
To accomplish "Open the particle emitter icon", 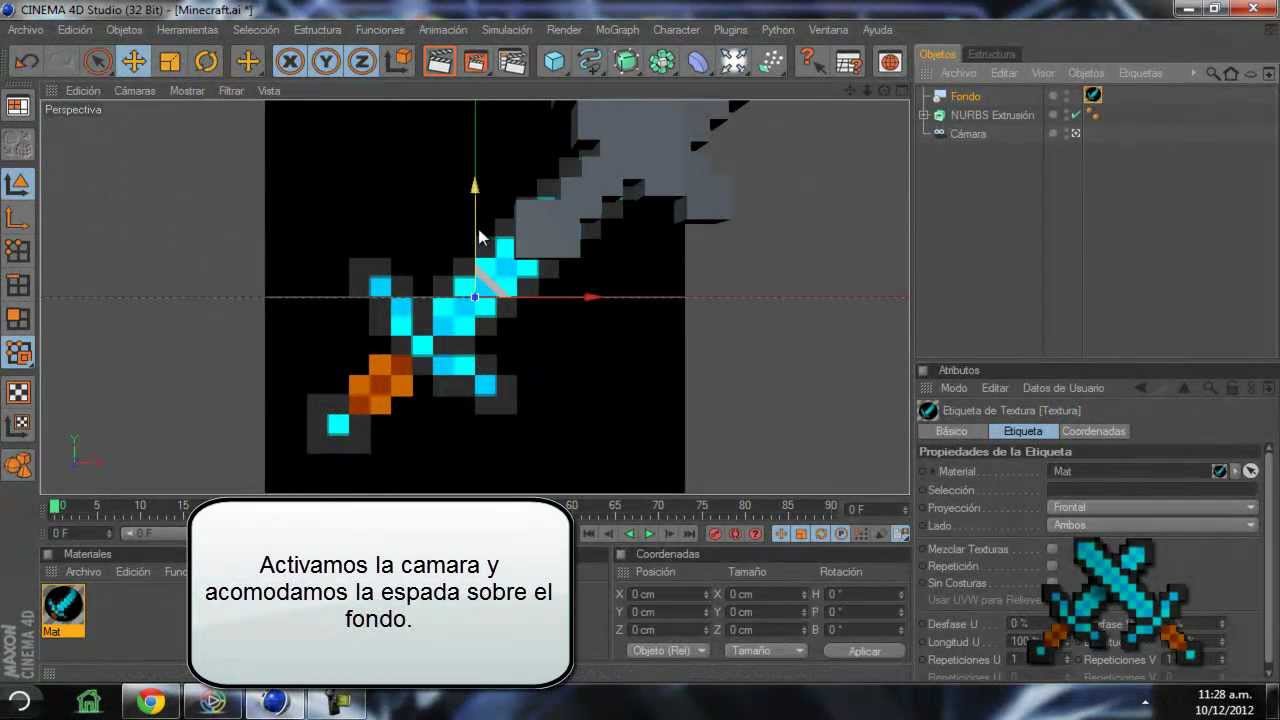I will click(770, 62).
